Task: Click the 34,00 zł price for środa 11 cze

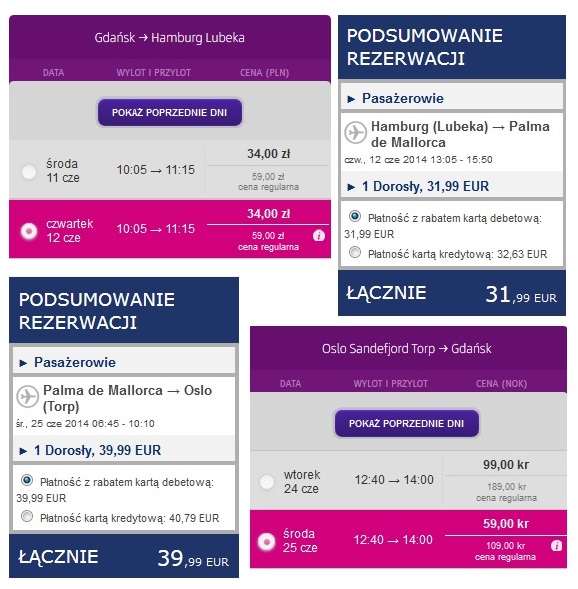Action: click(x=269, y=154)
